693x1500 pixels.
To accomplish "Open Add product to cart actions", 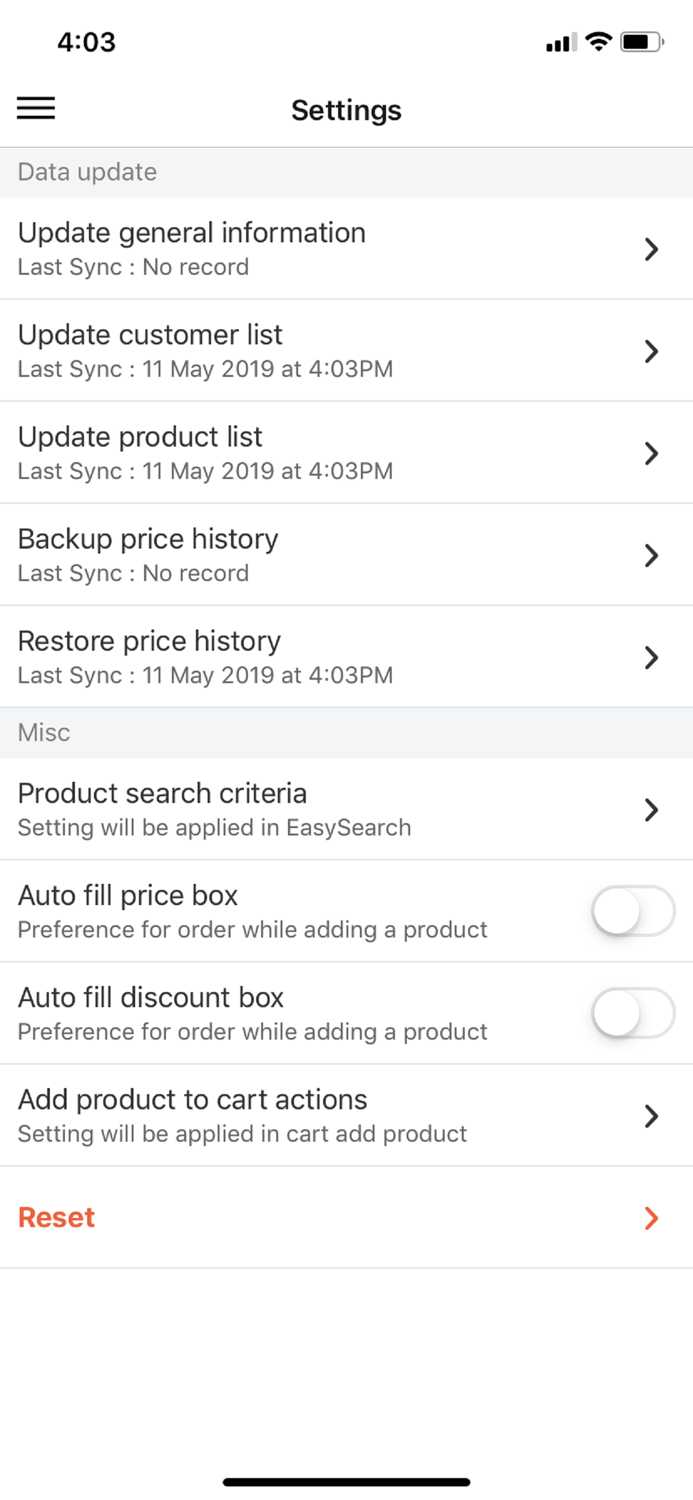I will tap(346, 1115).
